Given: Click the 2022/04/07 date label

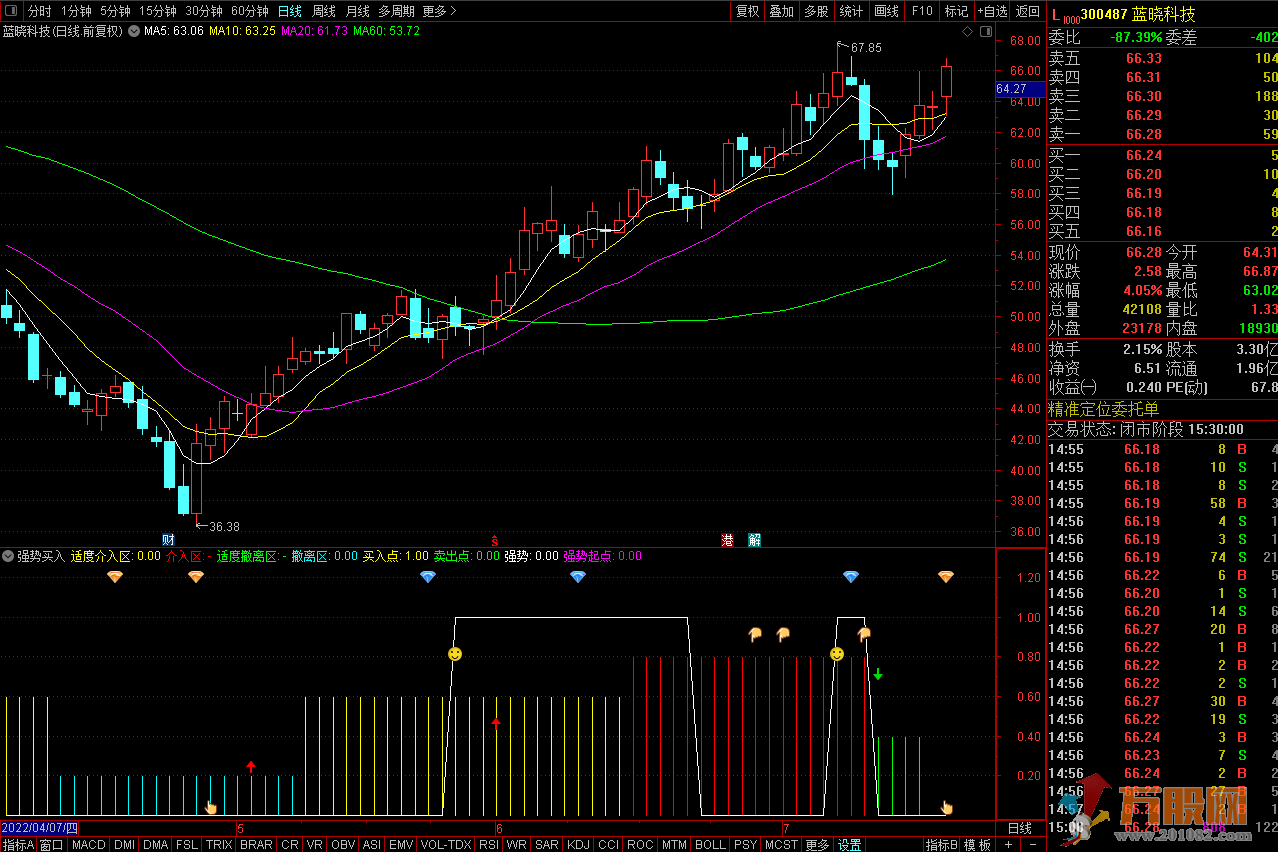Looking at the screenshot, I should tap(40, 829).
